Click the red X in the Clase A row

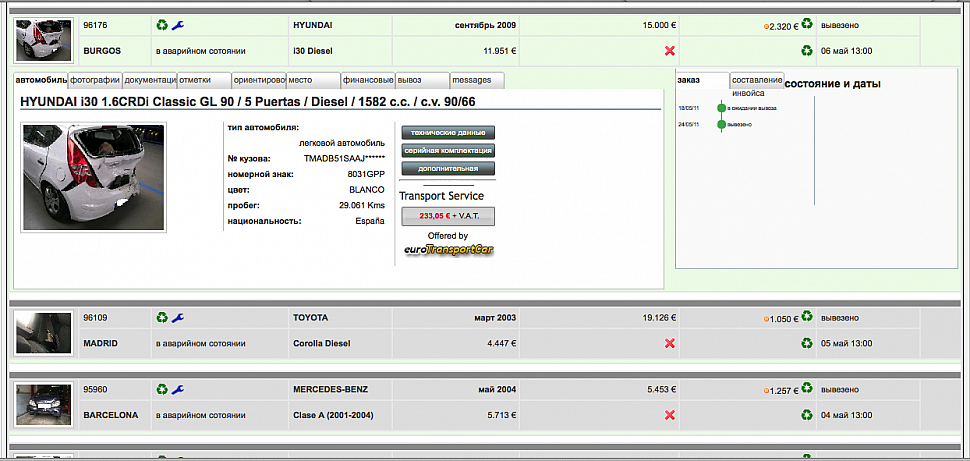(x=669, y=415)
